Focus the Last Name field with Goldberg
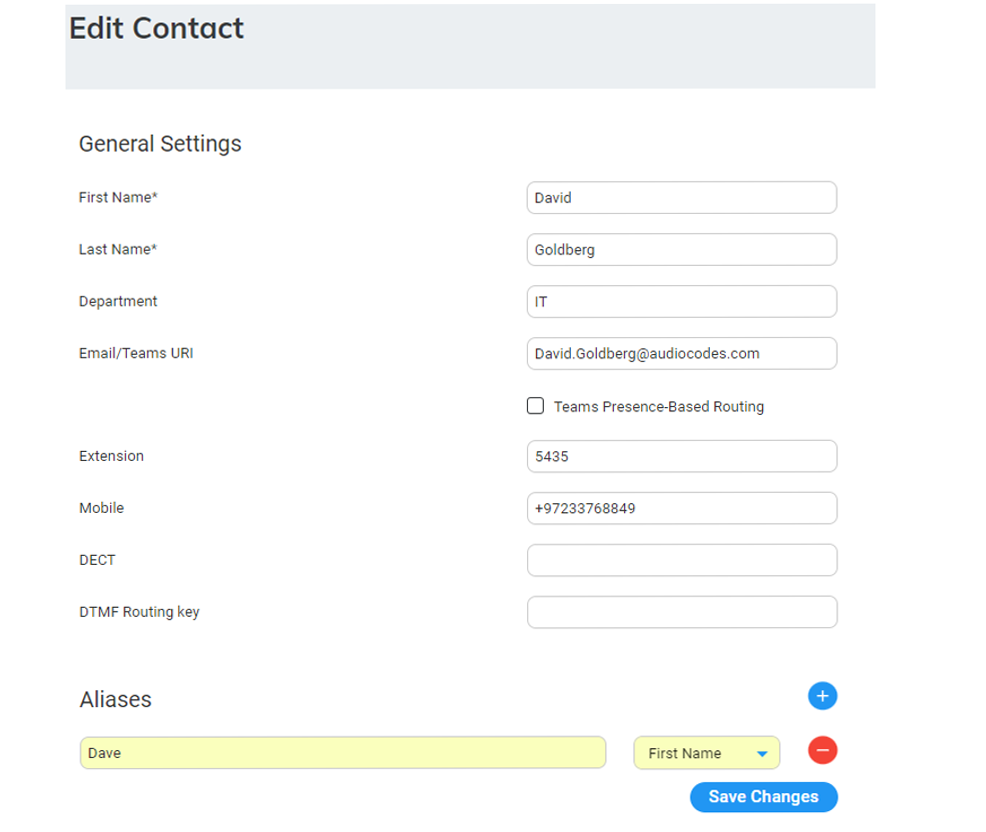This screenshot has width=986, height=832. [x=681, y=250]
